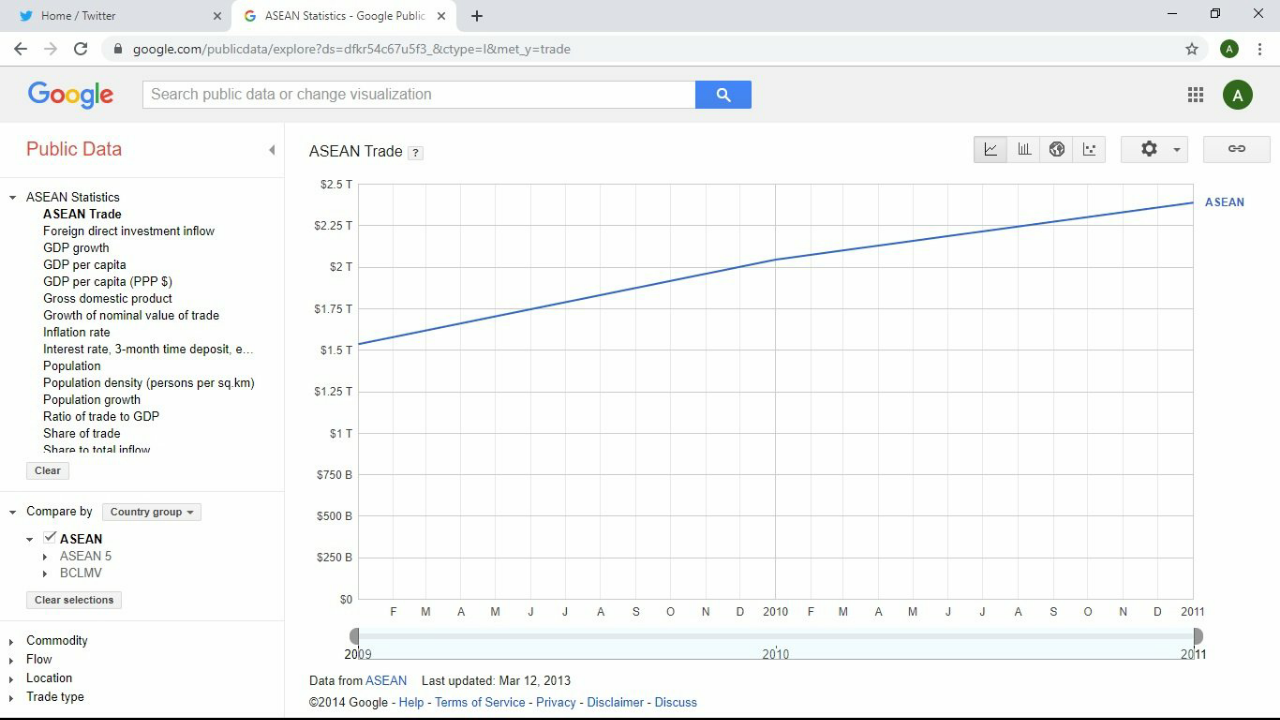Select Growth of nominal value of trade
Viewport: 1280px width, 720px height.
131,316
